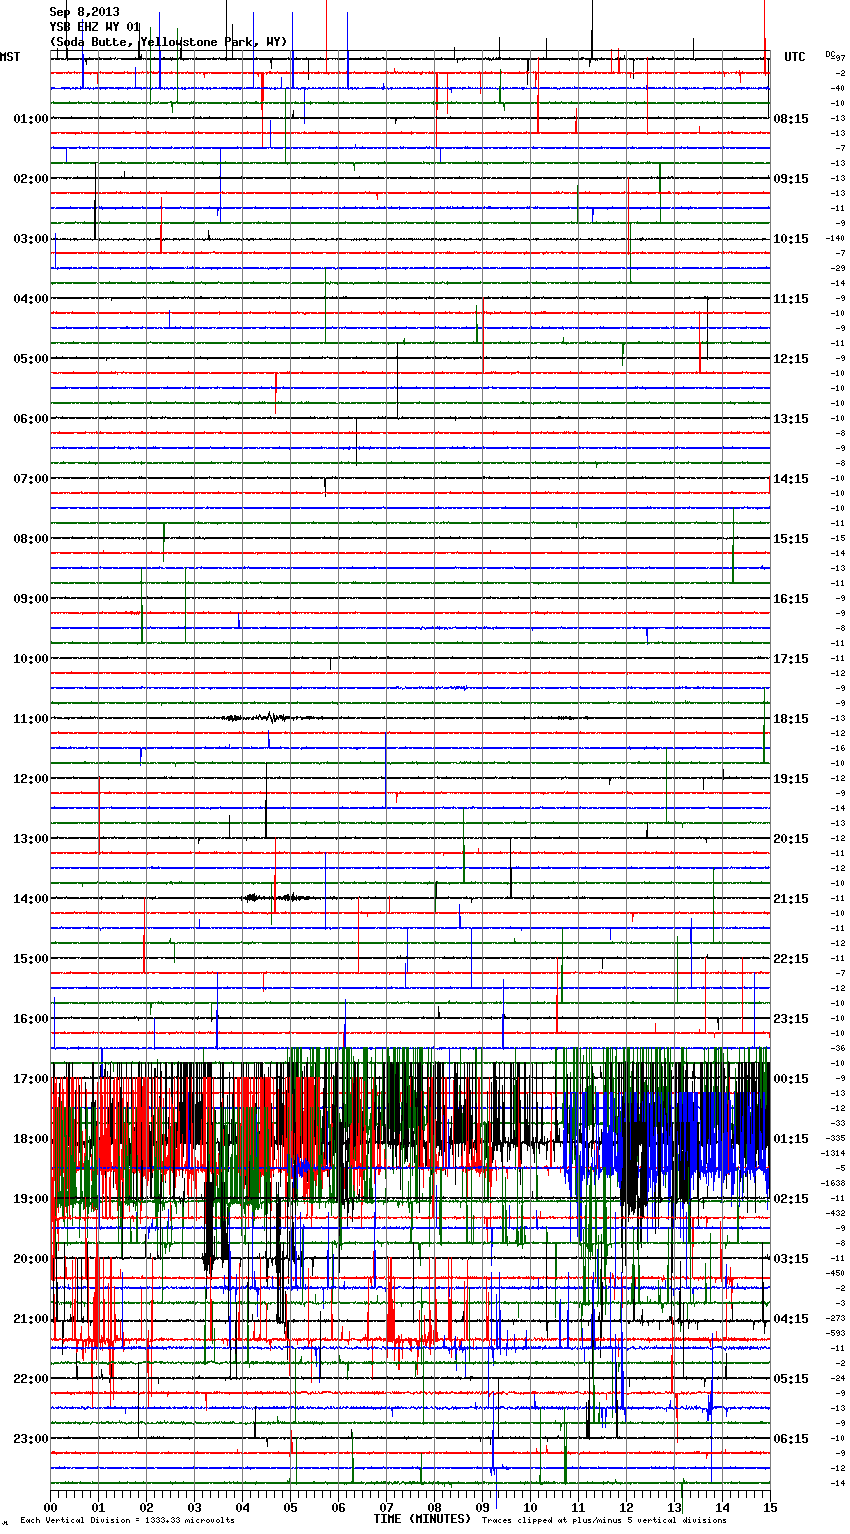Image resolution: width=850 pixels, height=1534 pixels.
Task: Select the 02:00 MST time label
Action: coord(31,179)
